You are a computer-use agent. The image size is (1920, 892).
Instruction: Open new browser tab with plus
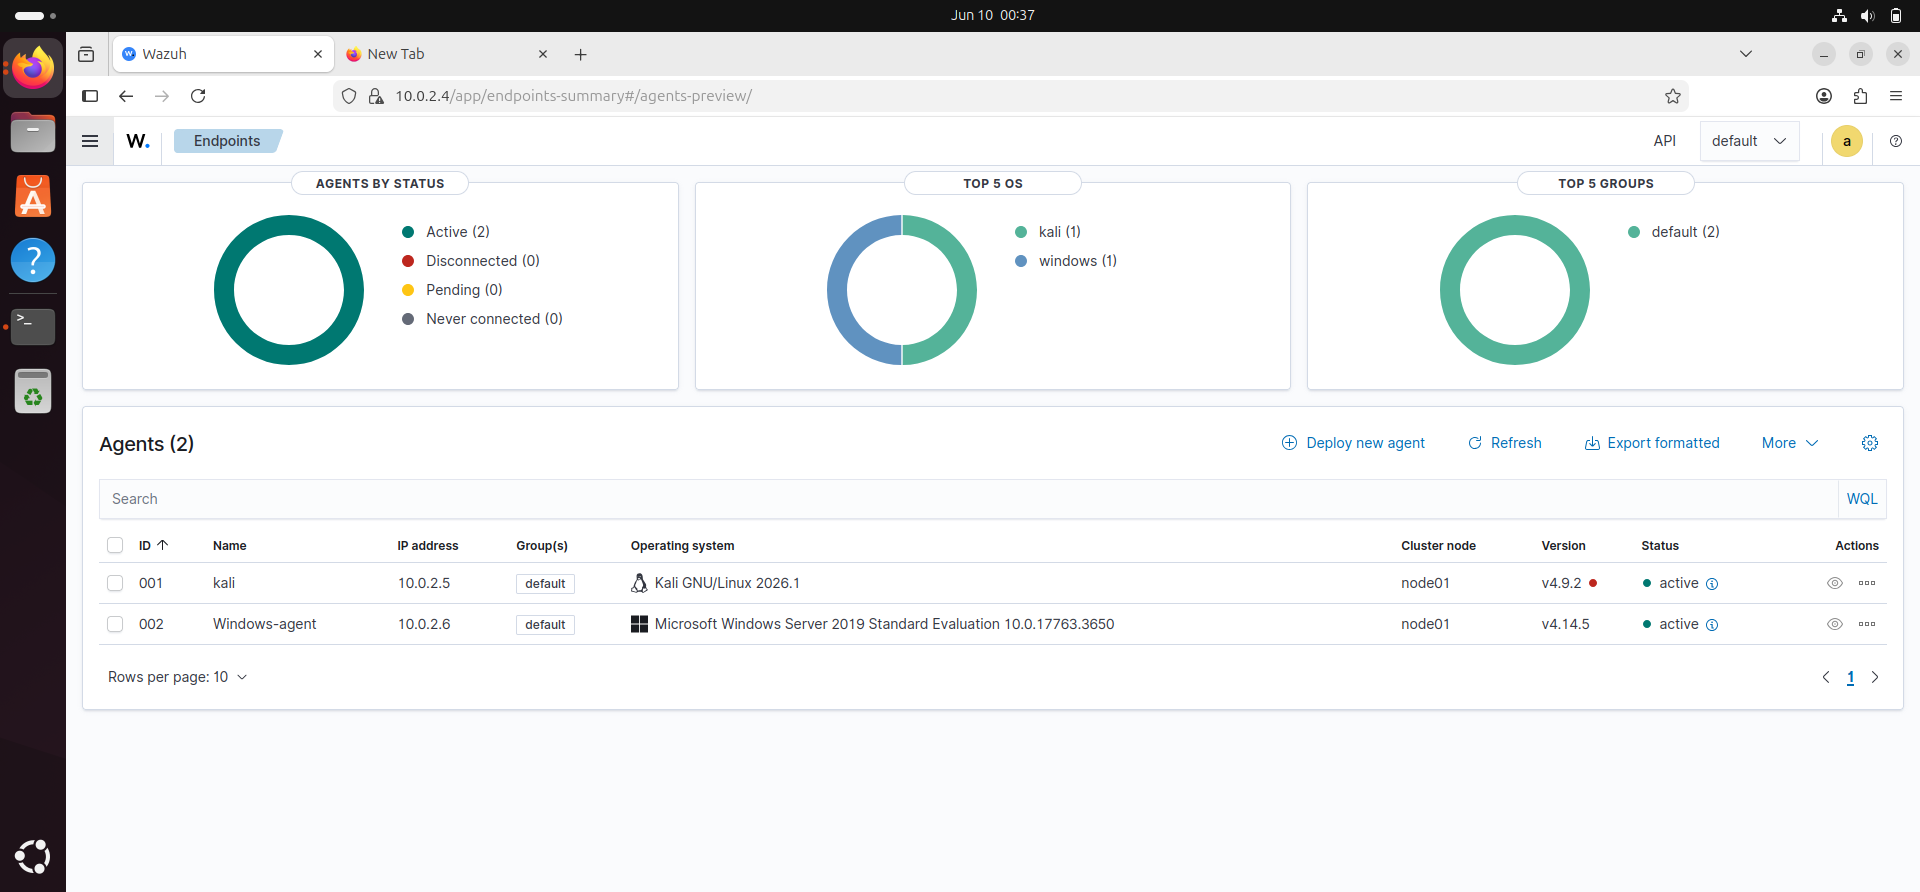point(580,54)
